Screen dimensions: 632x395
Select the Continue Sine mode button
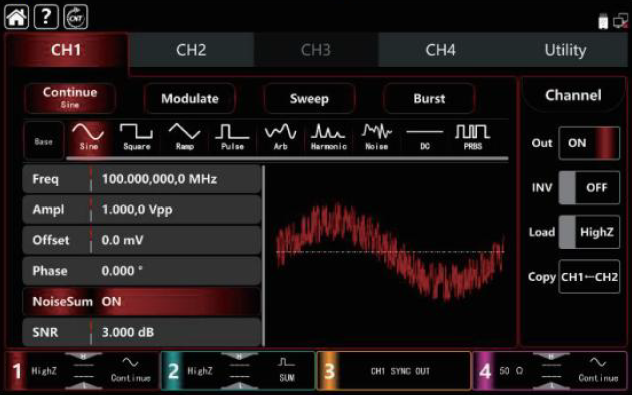(70, 98)
